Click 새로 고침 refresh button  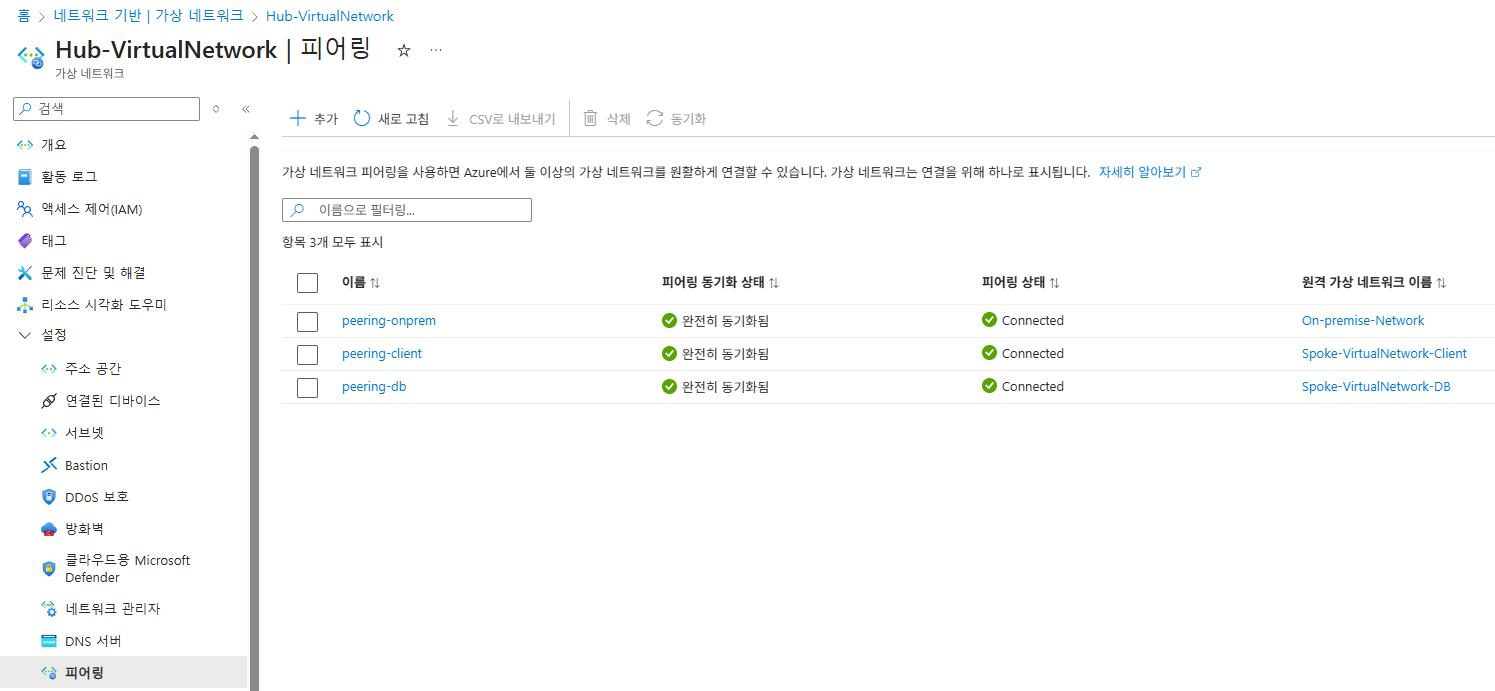(x=392, y=119)
